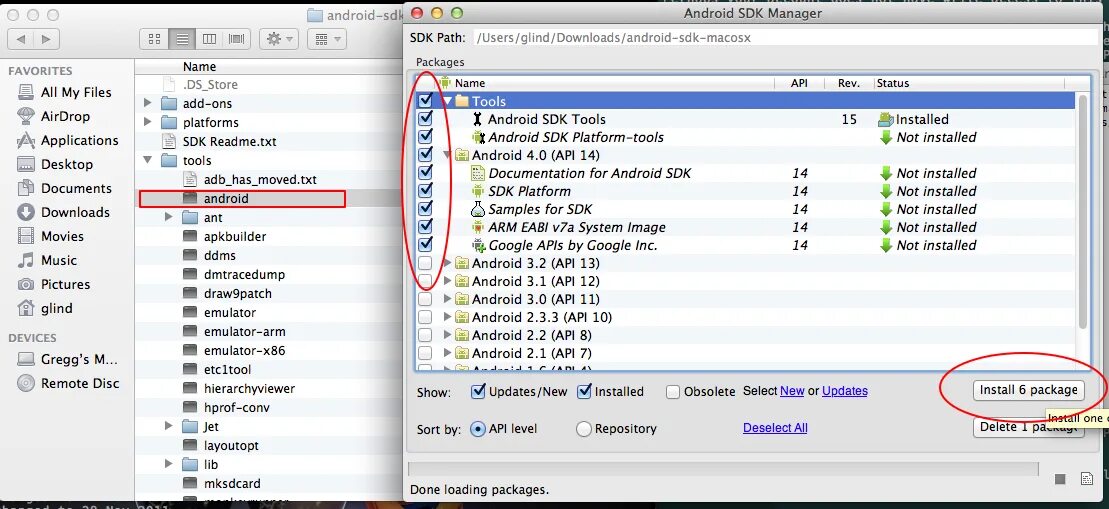This screenshot has width=1109, height=509.
Task: Open the Finder action gear menu
Action: coord(279,39)
